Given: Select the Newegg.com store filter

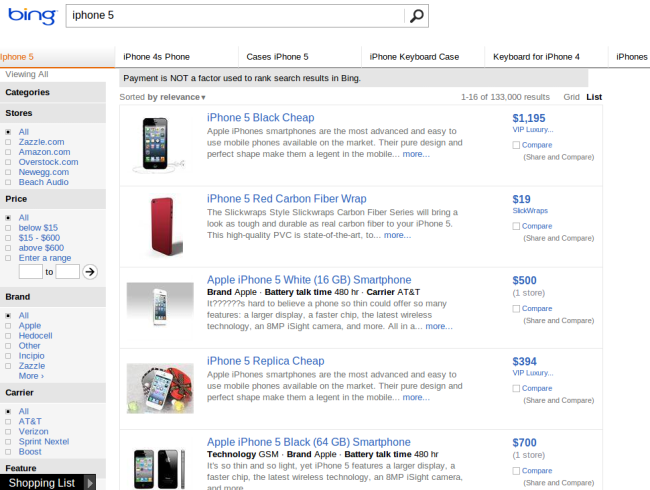Looking at the screenshot, I should point(44,172).
